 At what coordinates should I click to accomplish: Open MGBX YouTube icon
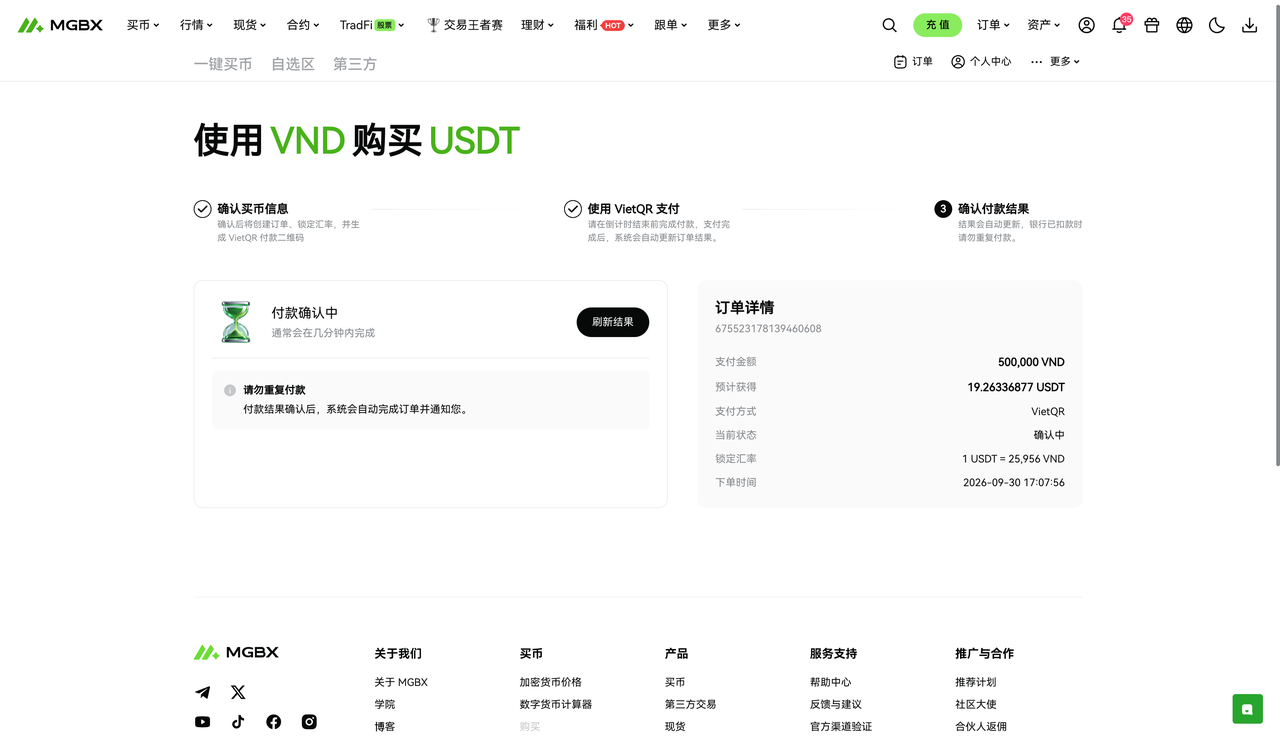coord(203,722)
